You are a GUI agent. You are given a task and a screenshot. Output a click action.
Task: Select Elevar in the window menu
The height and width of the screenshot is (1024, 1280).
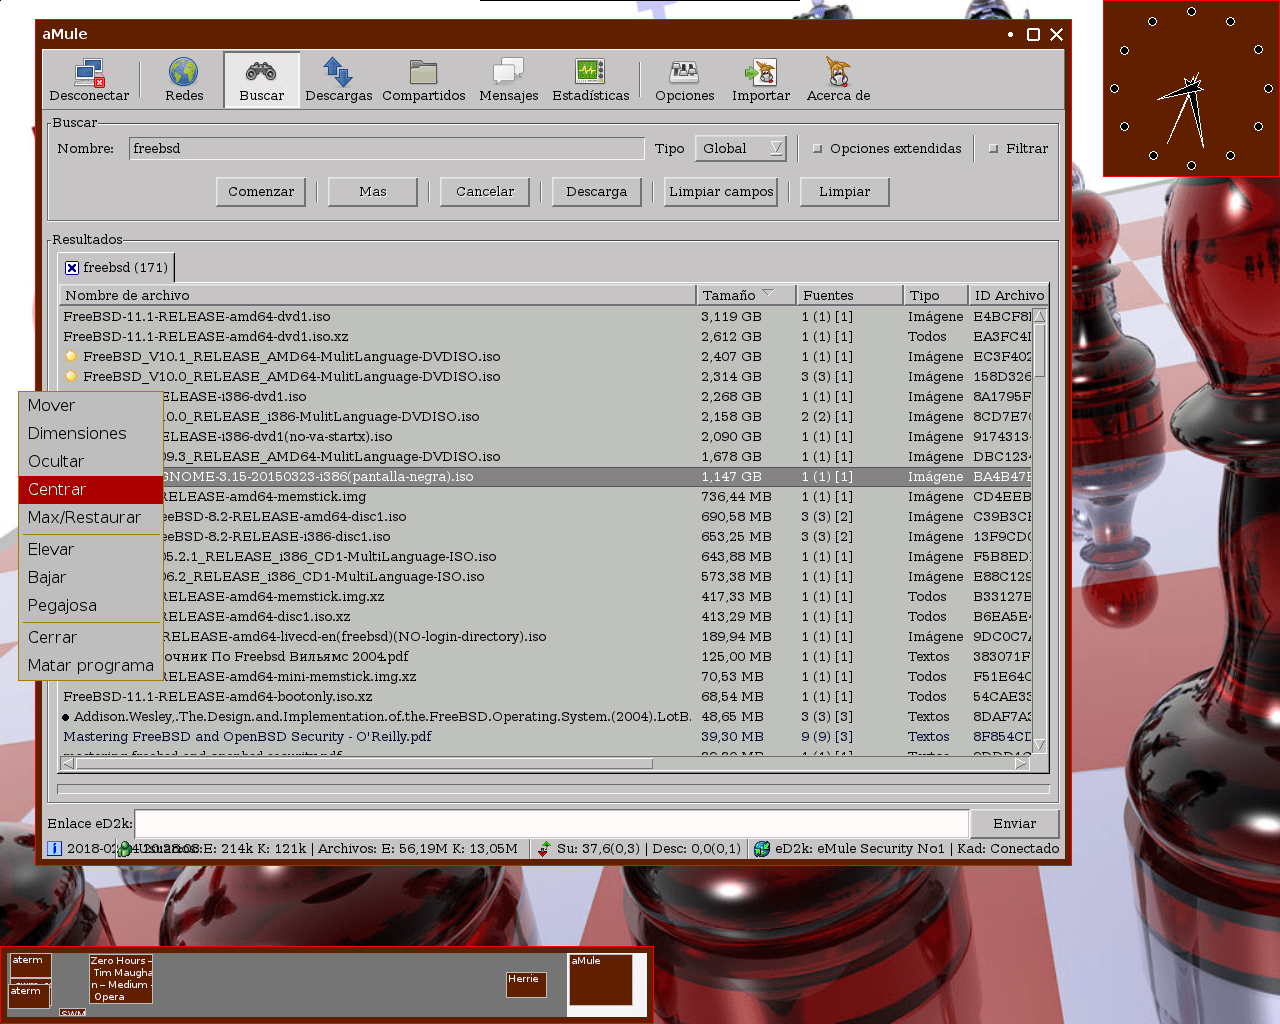coord(91,550)
